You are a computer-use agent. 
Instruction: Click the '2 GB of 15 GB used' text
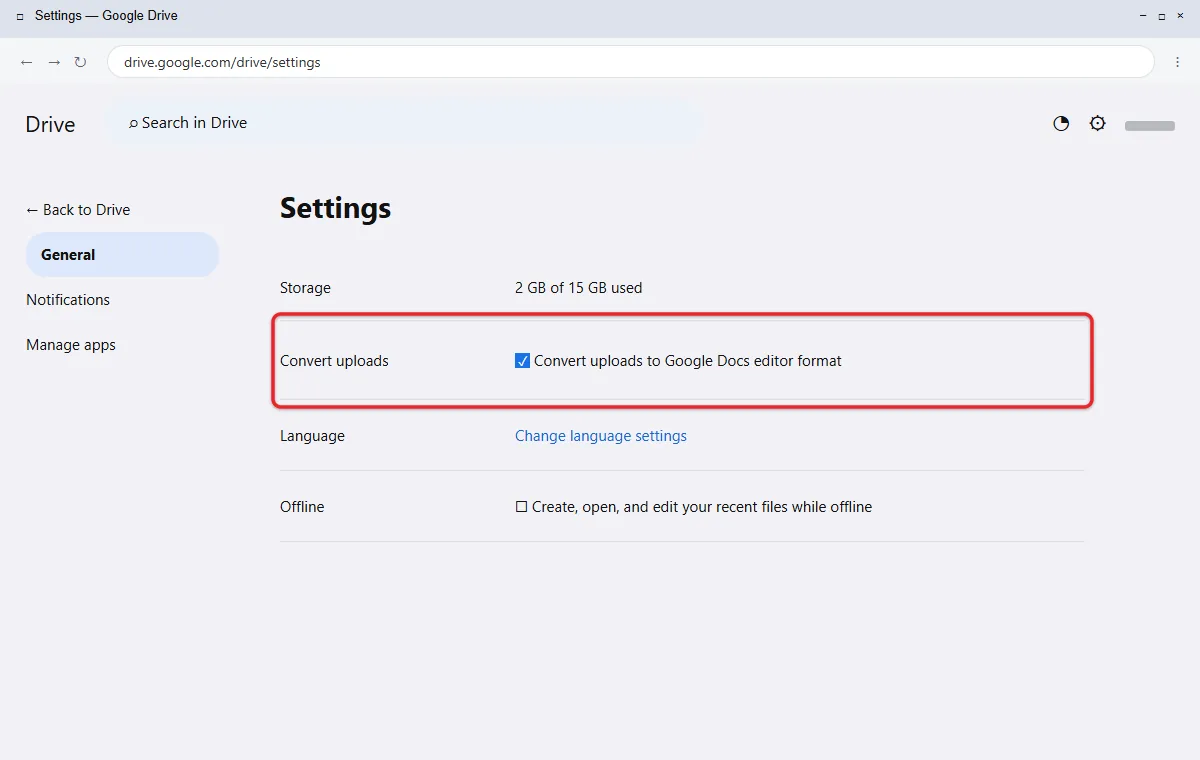(x=579, y=288)
